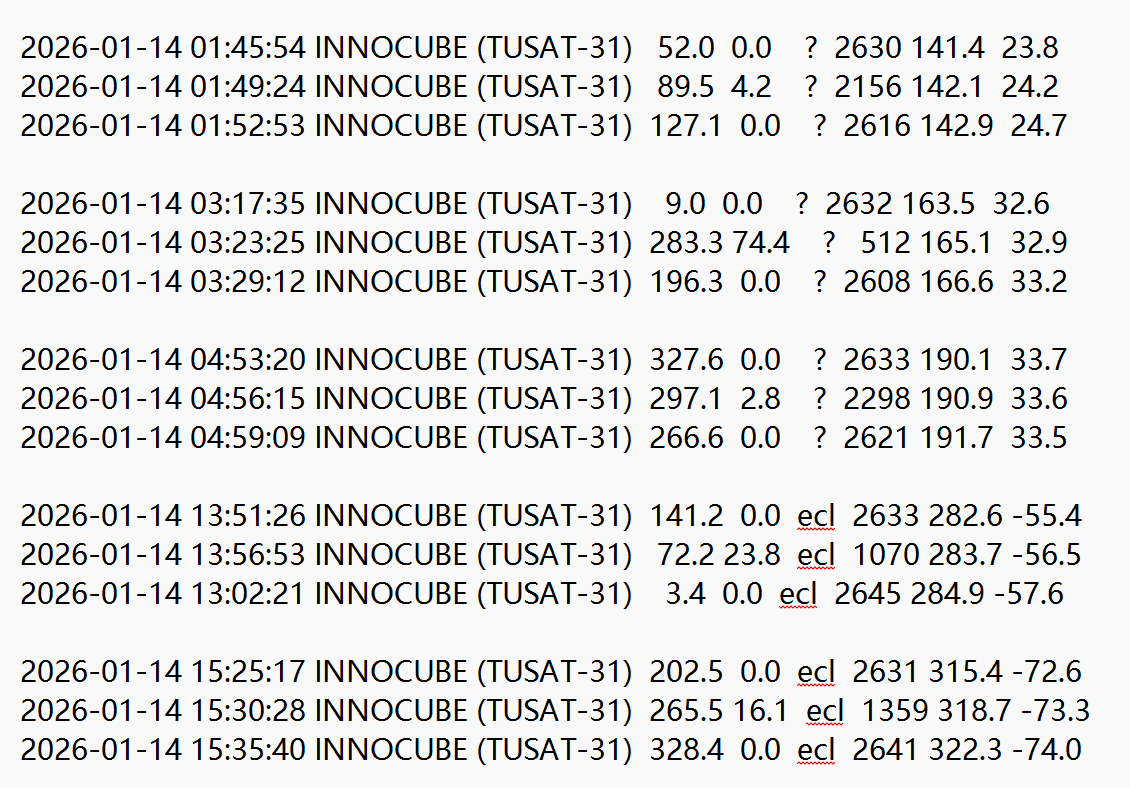This screenshot has height=788, width=1130.
Task: Click underlined 'ecl' in the 15:30:28 row
Action: pyautogui.click(x=825, y=711)
